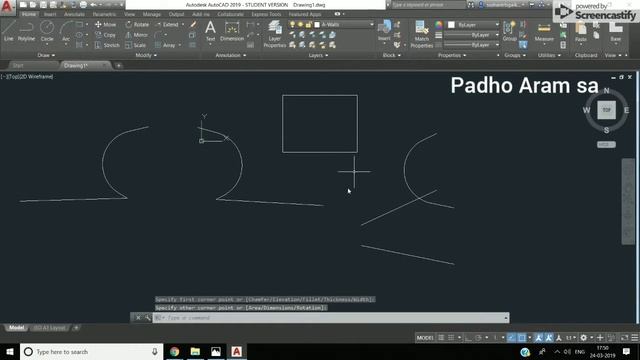Screen dimensions: 640x360
Task: Activate the Stretch tool
Action: pyautogui.click(x=107, y=45)
